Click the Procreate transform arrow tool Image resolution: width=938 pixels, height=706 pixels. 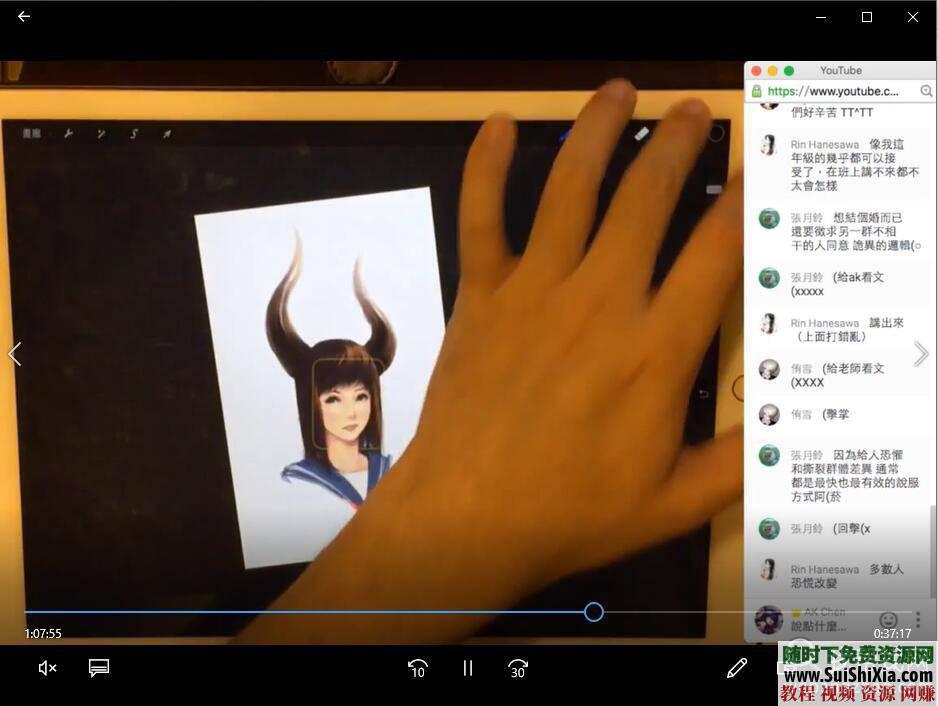(167, 133)
